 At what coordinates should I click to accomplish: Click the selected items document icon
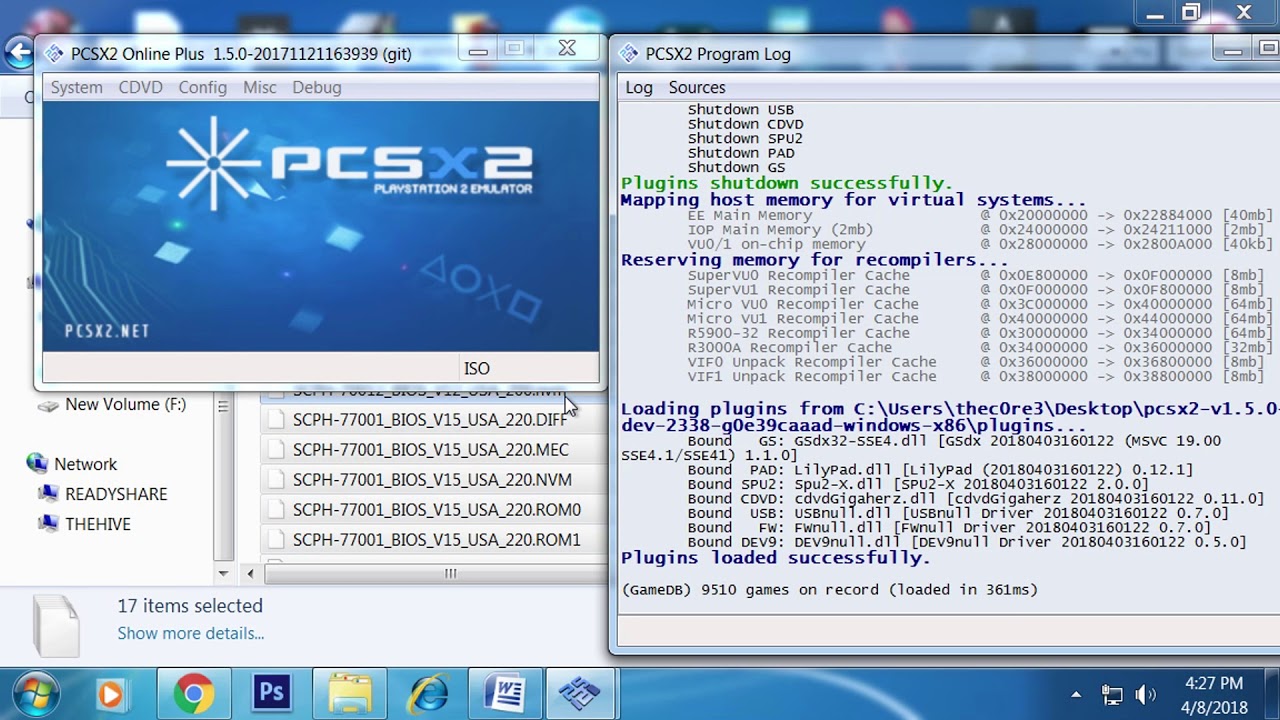[x=55, y=625]
